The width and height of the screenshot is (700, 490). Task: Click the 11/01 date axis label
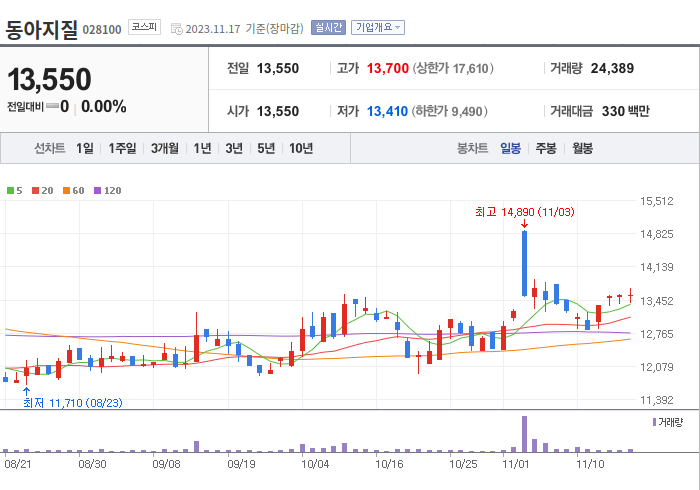516,464
